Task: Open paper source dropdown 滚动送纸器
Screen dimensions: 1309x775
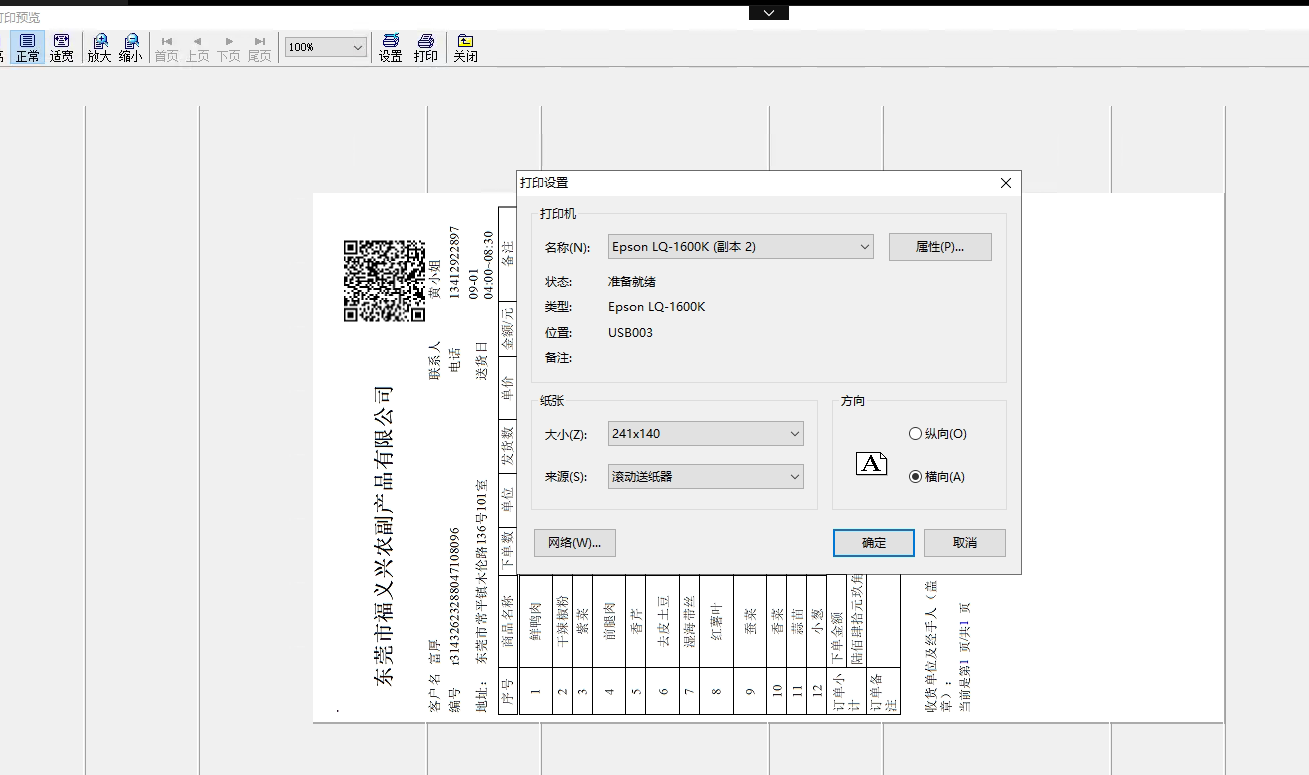Action: [706, 477]
